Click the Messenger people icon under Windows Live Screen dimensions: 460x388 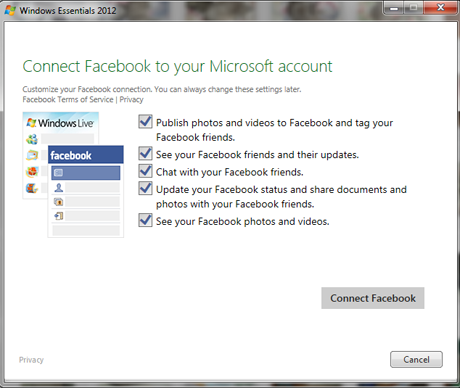click(x=32, y=139)
